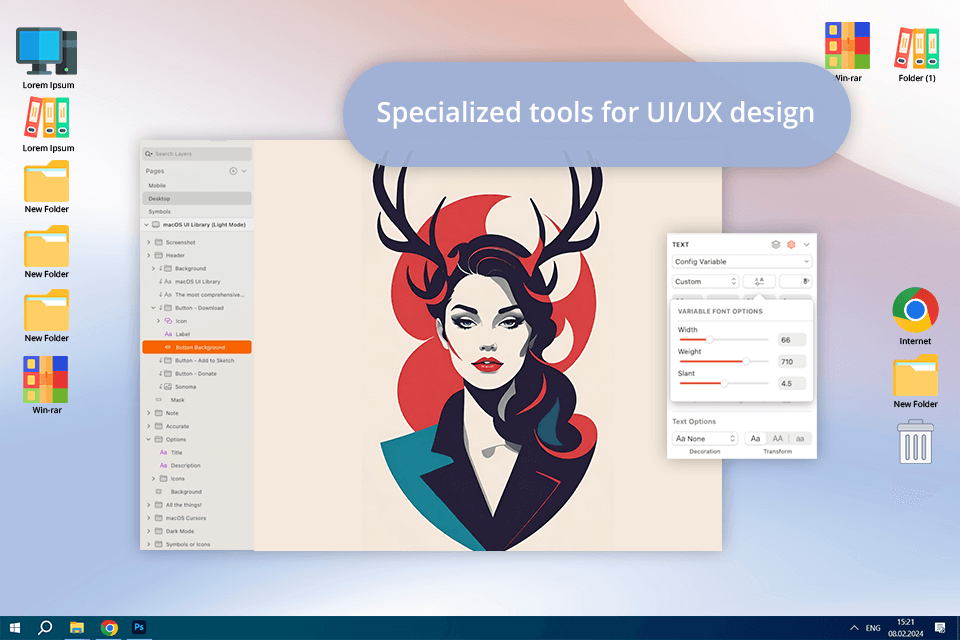This screenshot has height=640, width=960.
Task: Open the variable font options AA button
Action: (x=759, y=281)
